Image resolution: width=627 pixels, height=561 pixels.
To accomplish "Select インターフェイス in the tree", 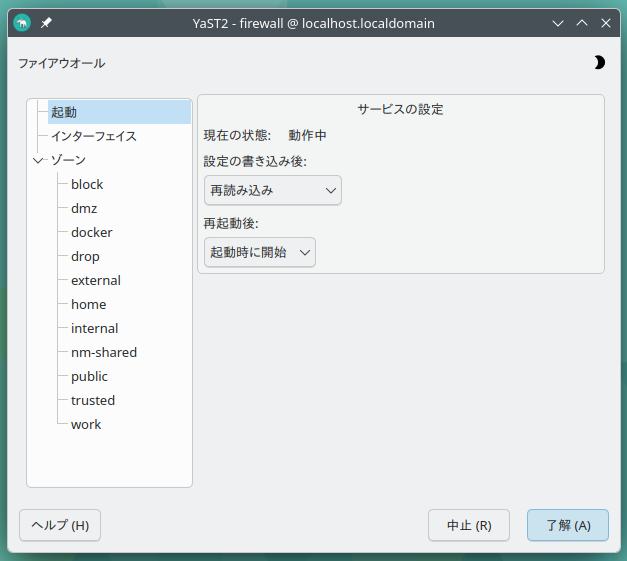I will coord(94,136).
